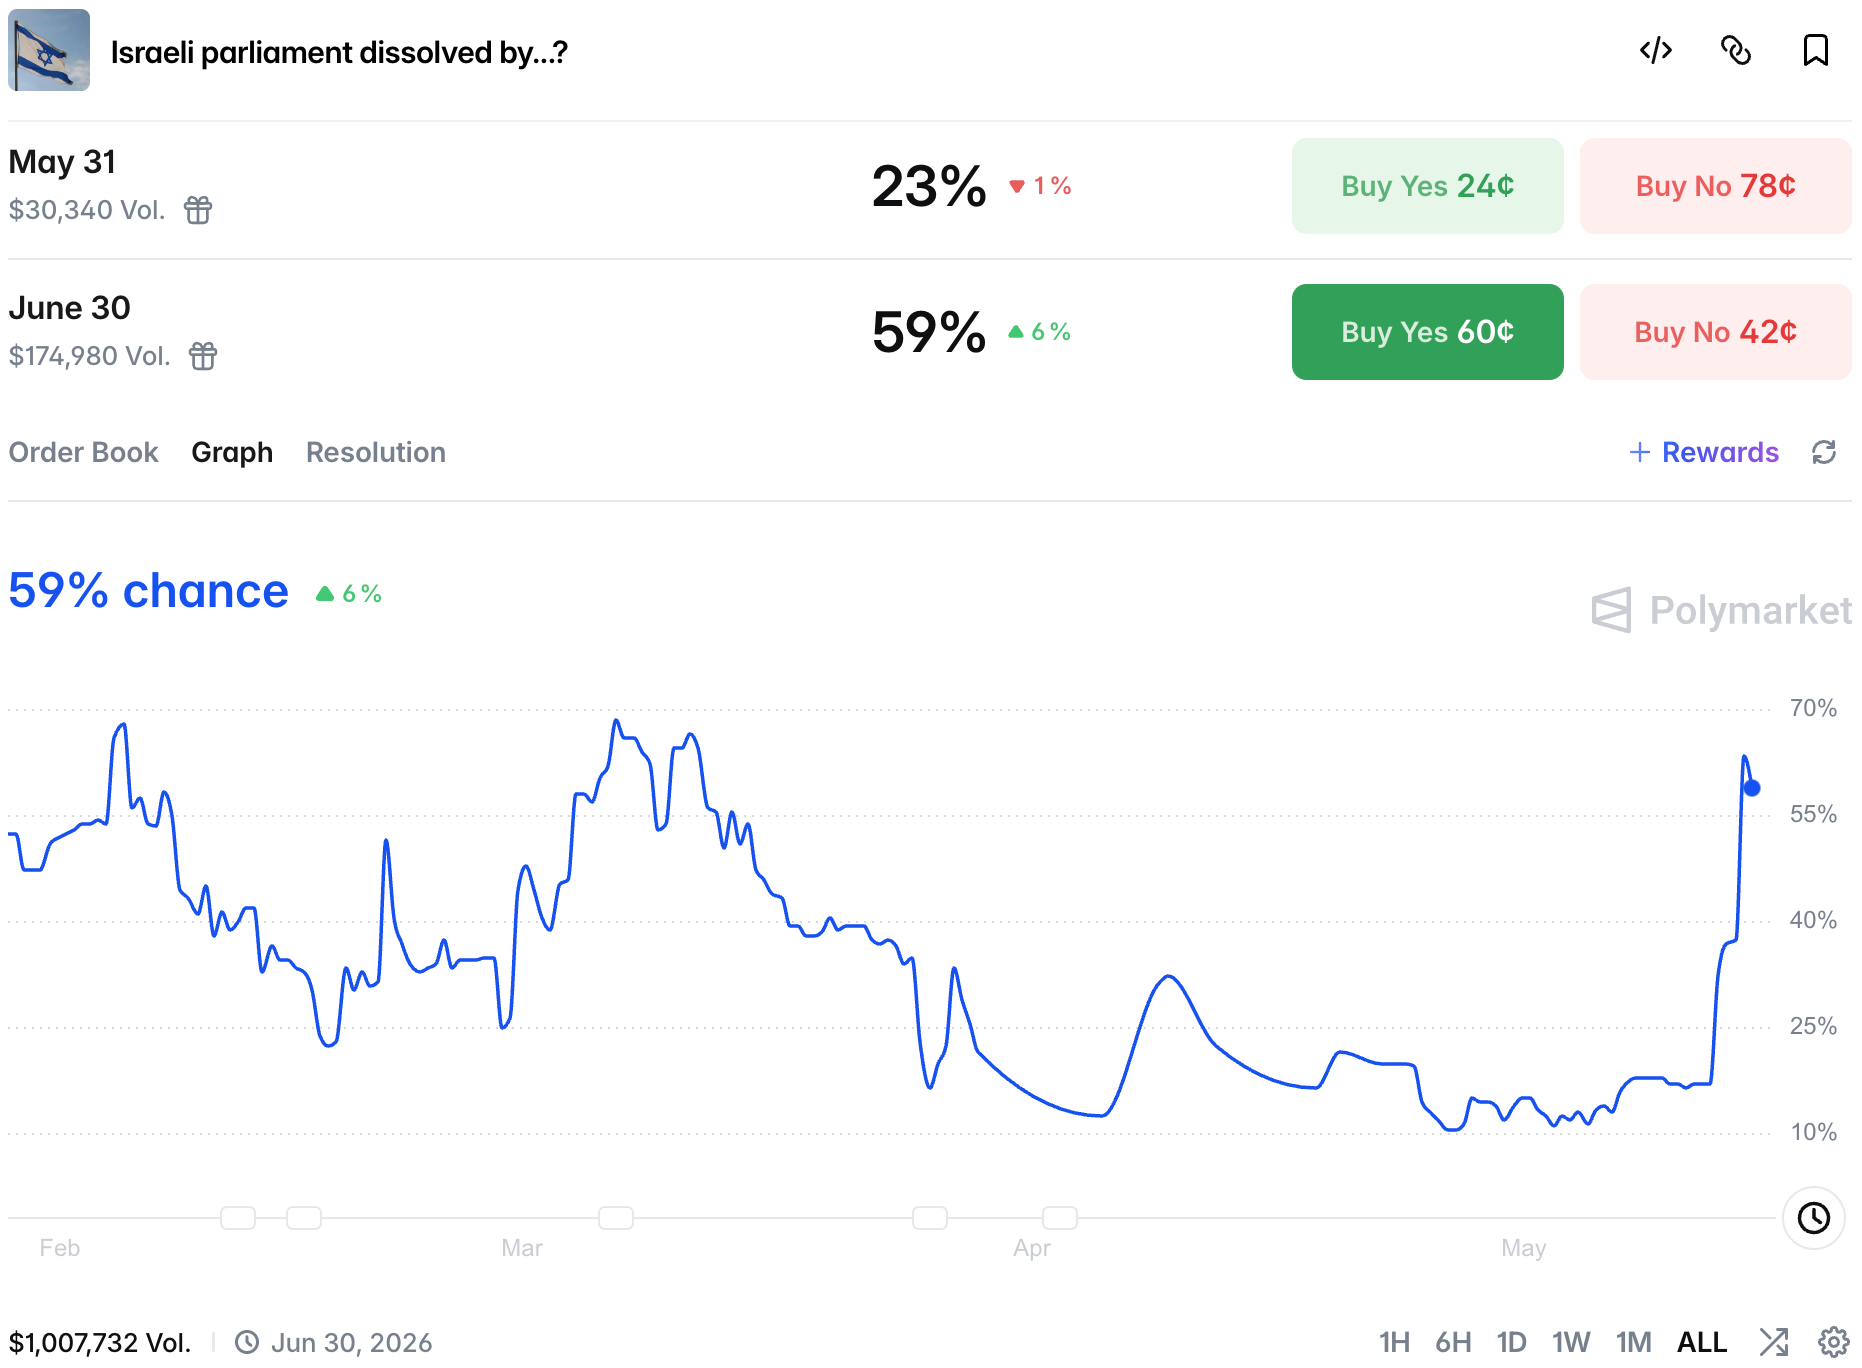Copy the market link icon
Viewport: 1862px width, 1368px height.
1736,50
